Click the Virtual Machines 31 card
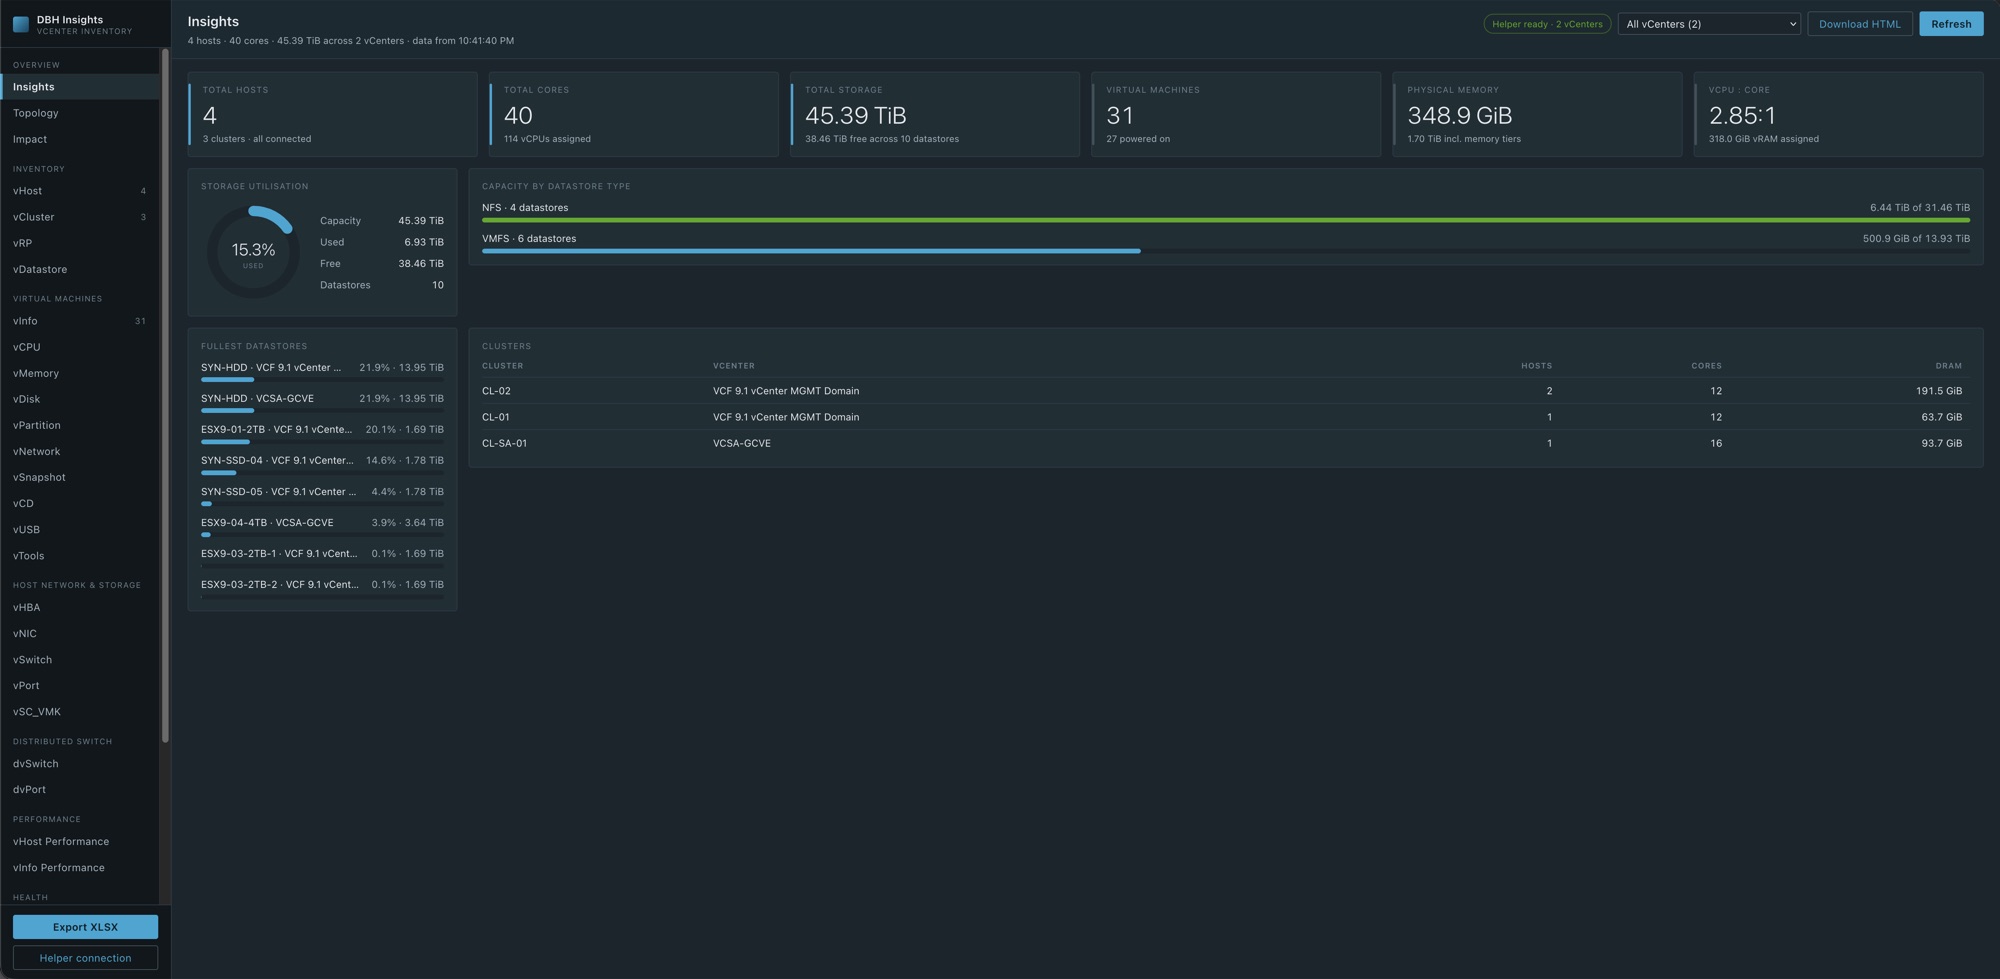This screenshot has height=979, width=2000. (x=1236, y=114)
